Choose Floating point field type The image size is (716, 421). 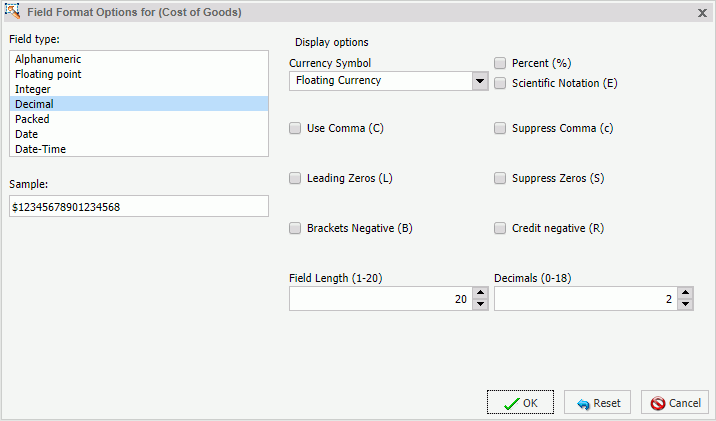pos(48,74)
